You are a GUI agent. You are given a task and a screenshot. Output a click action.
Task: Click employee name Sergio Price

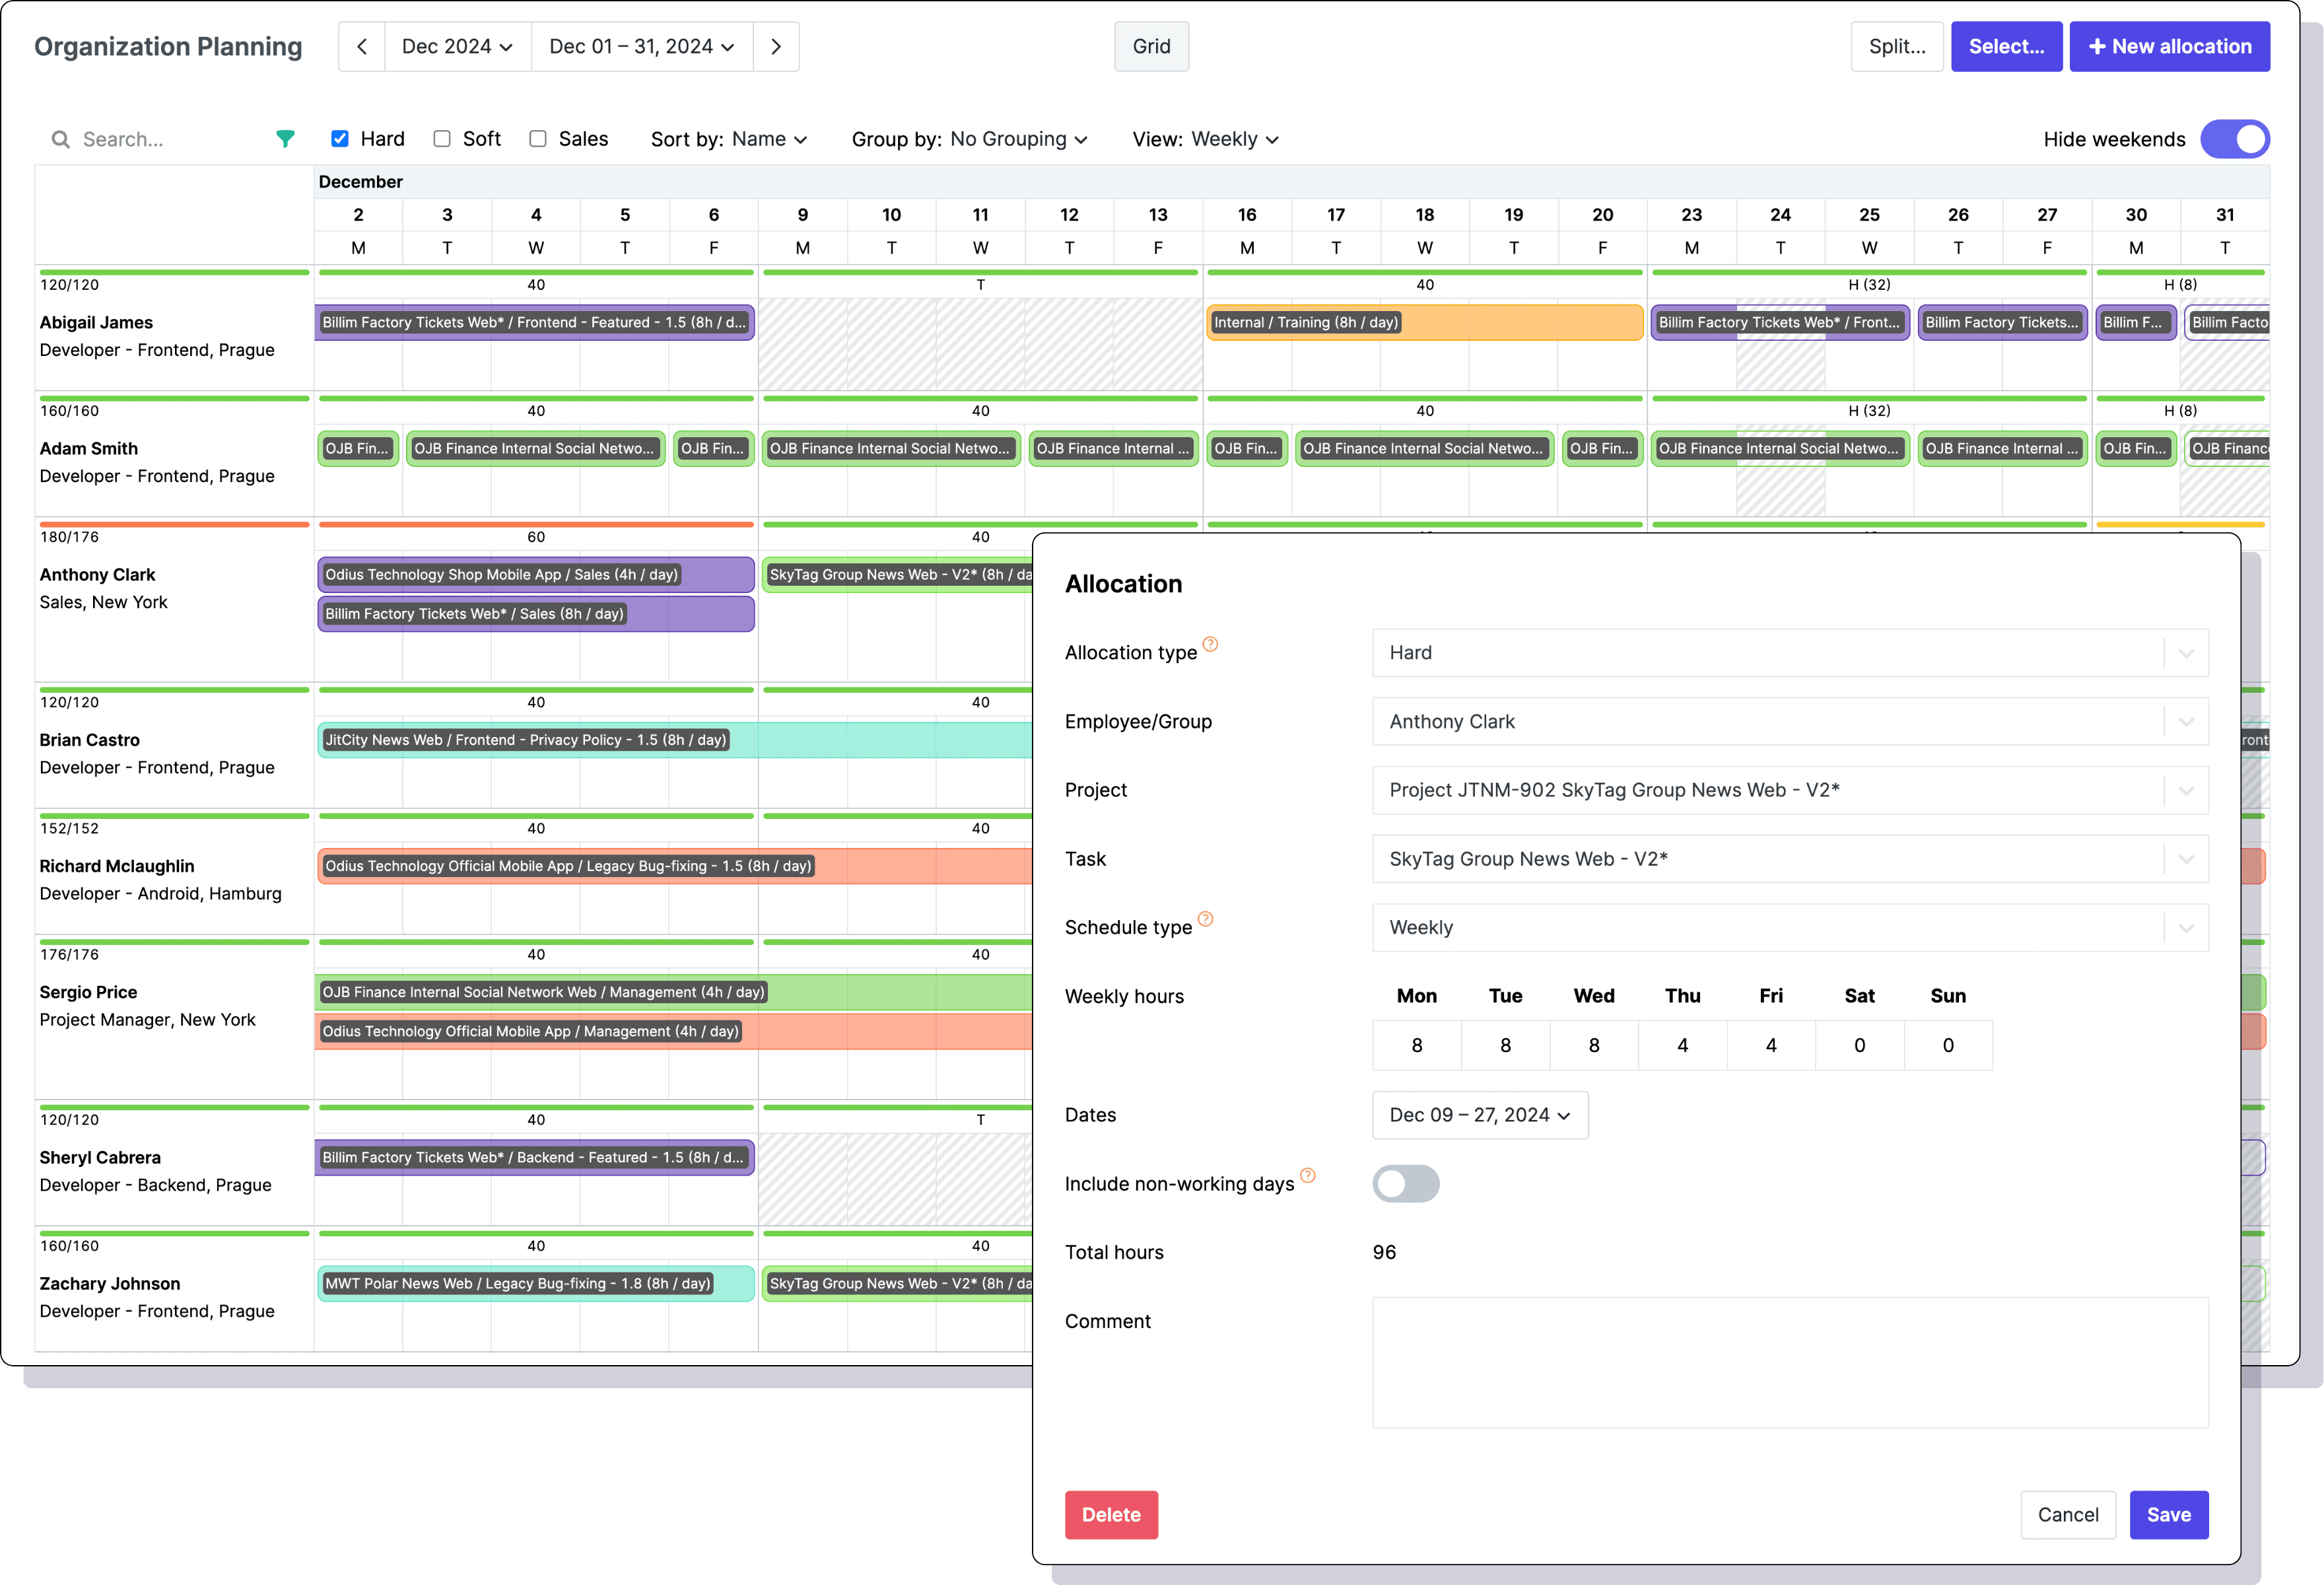[88, 992]
